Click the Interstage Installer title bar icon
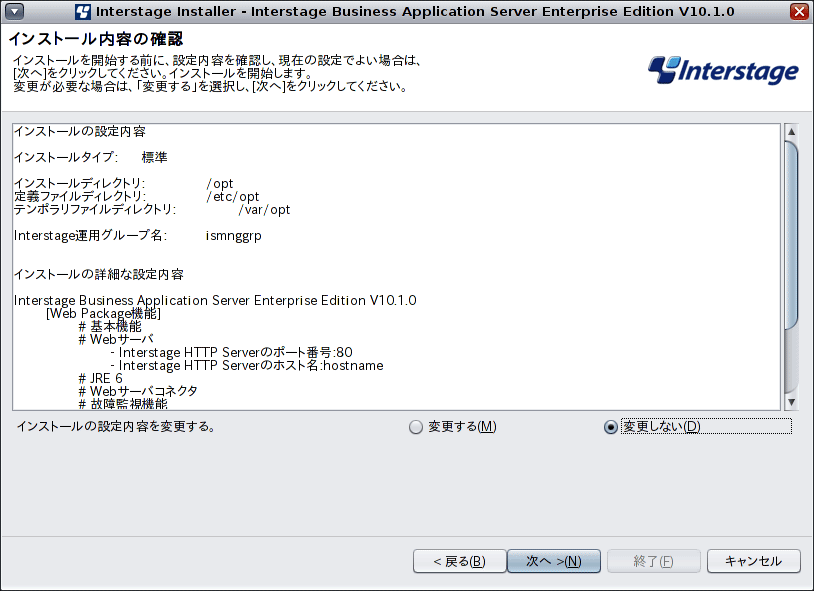814x591 pixels. point(83,11)
